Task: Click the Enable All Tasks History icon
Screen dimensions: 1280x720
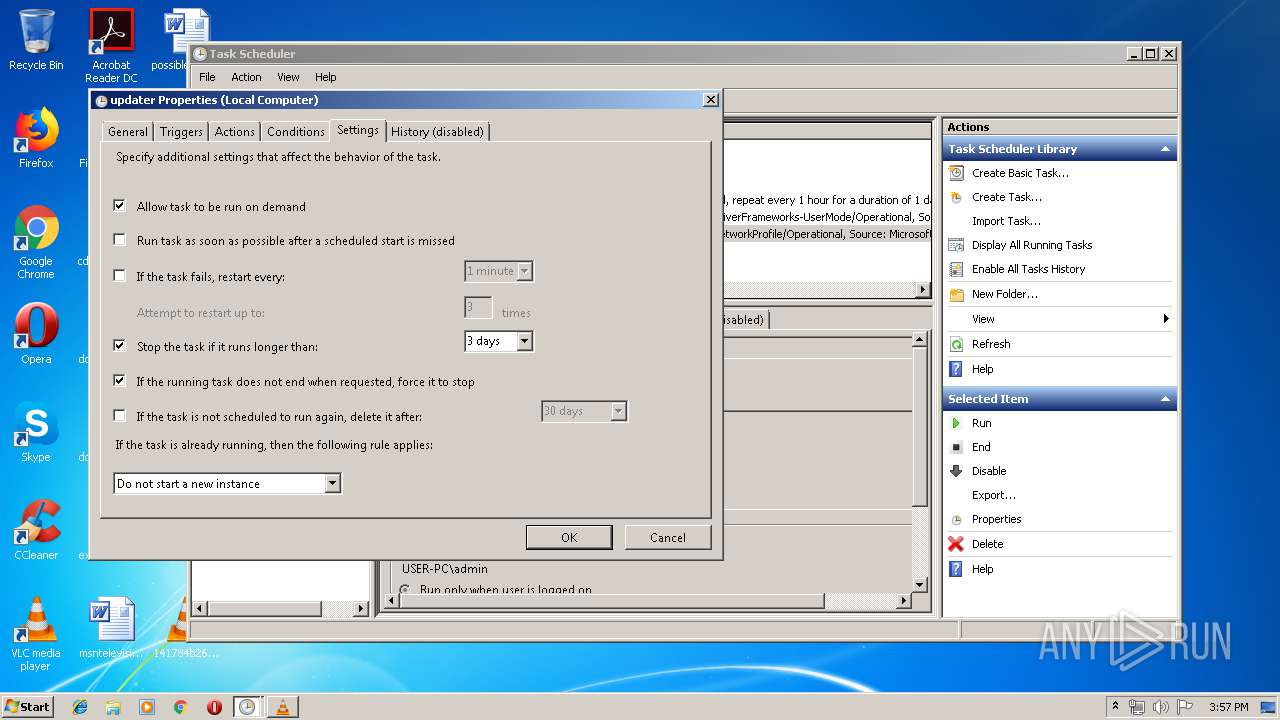Action: pos(956,269)
